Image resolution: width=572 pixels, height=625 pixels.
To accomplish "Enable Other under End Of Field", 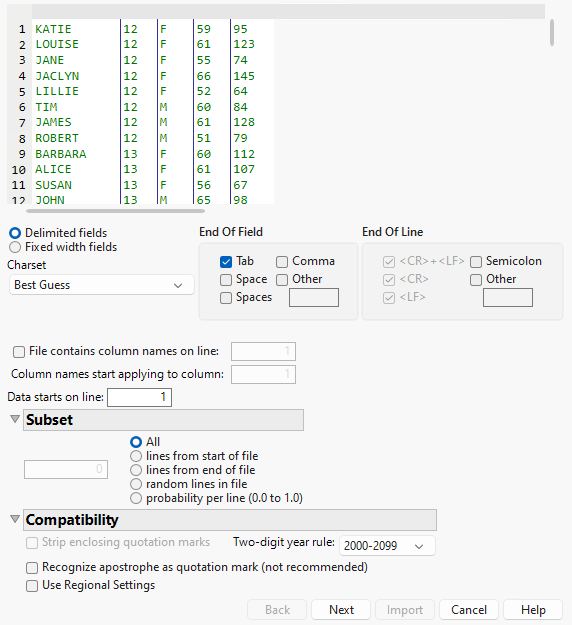I will [282, 280].
